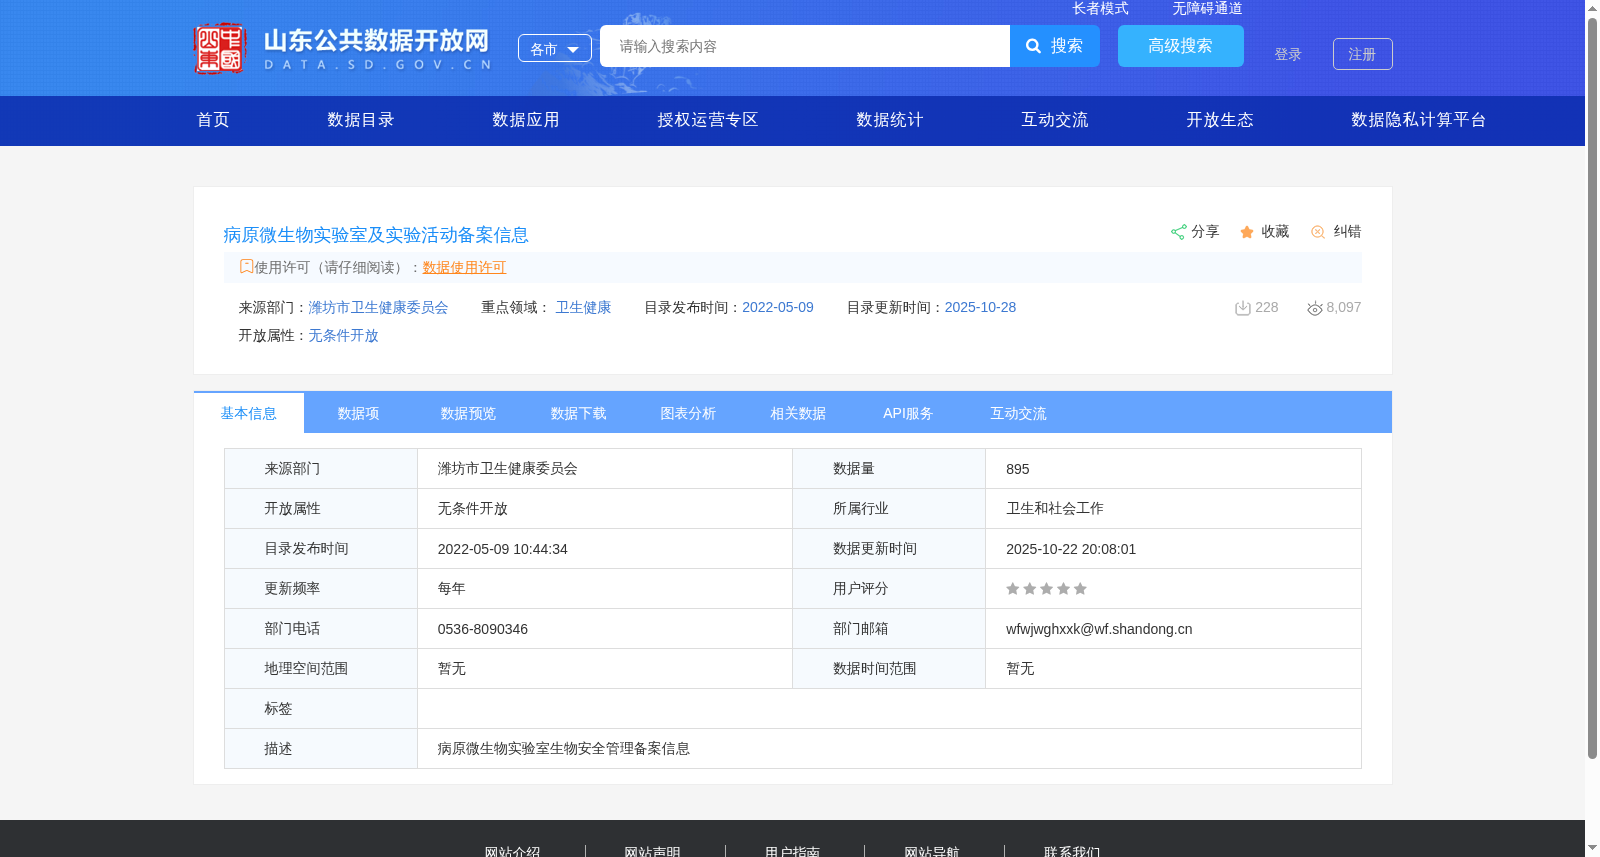This screenshot has width=1600, height=857.
Task: Click the 注册 register button
Action: [x=1363, y=54]
